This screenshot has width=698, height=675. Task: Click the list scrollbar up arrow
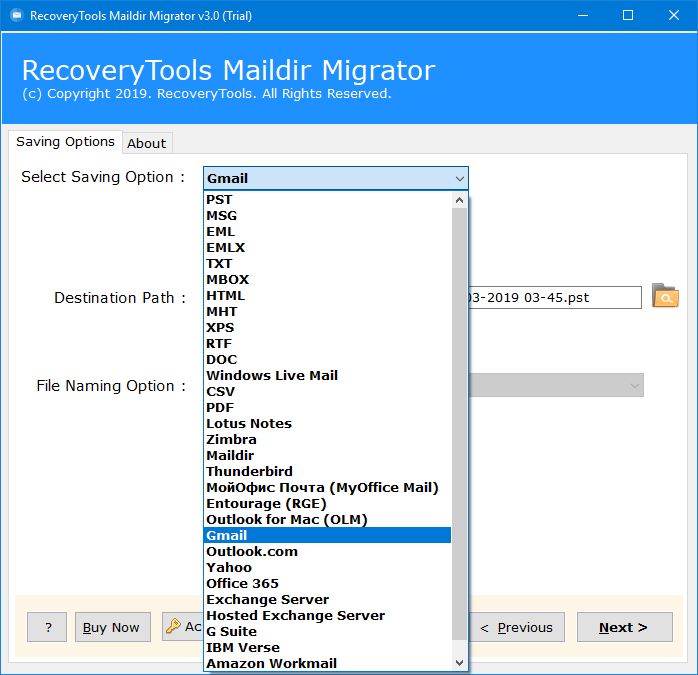pos(459,200)
